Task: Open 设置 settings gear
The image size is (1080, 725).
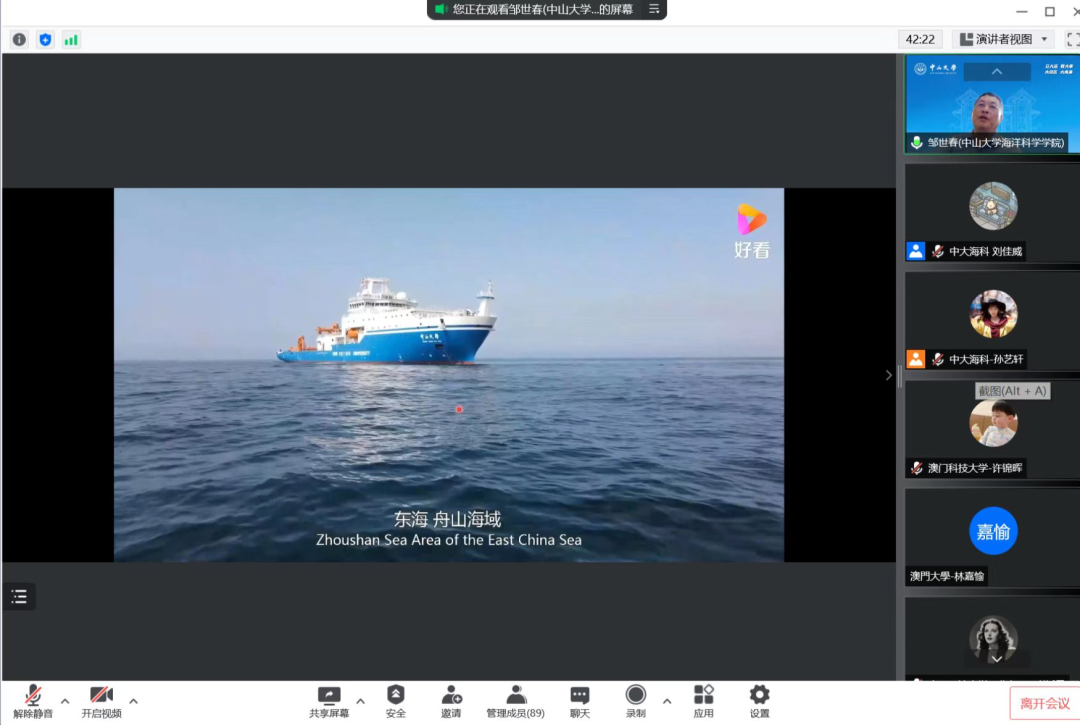Action: [x=760, y=701]
